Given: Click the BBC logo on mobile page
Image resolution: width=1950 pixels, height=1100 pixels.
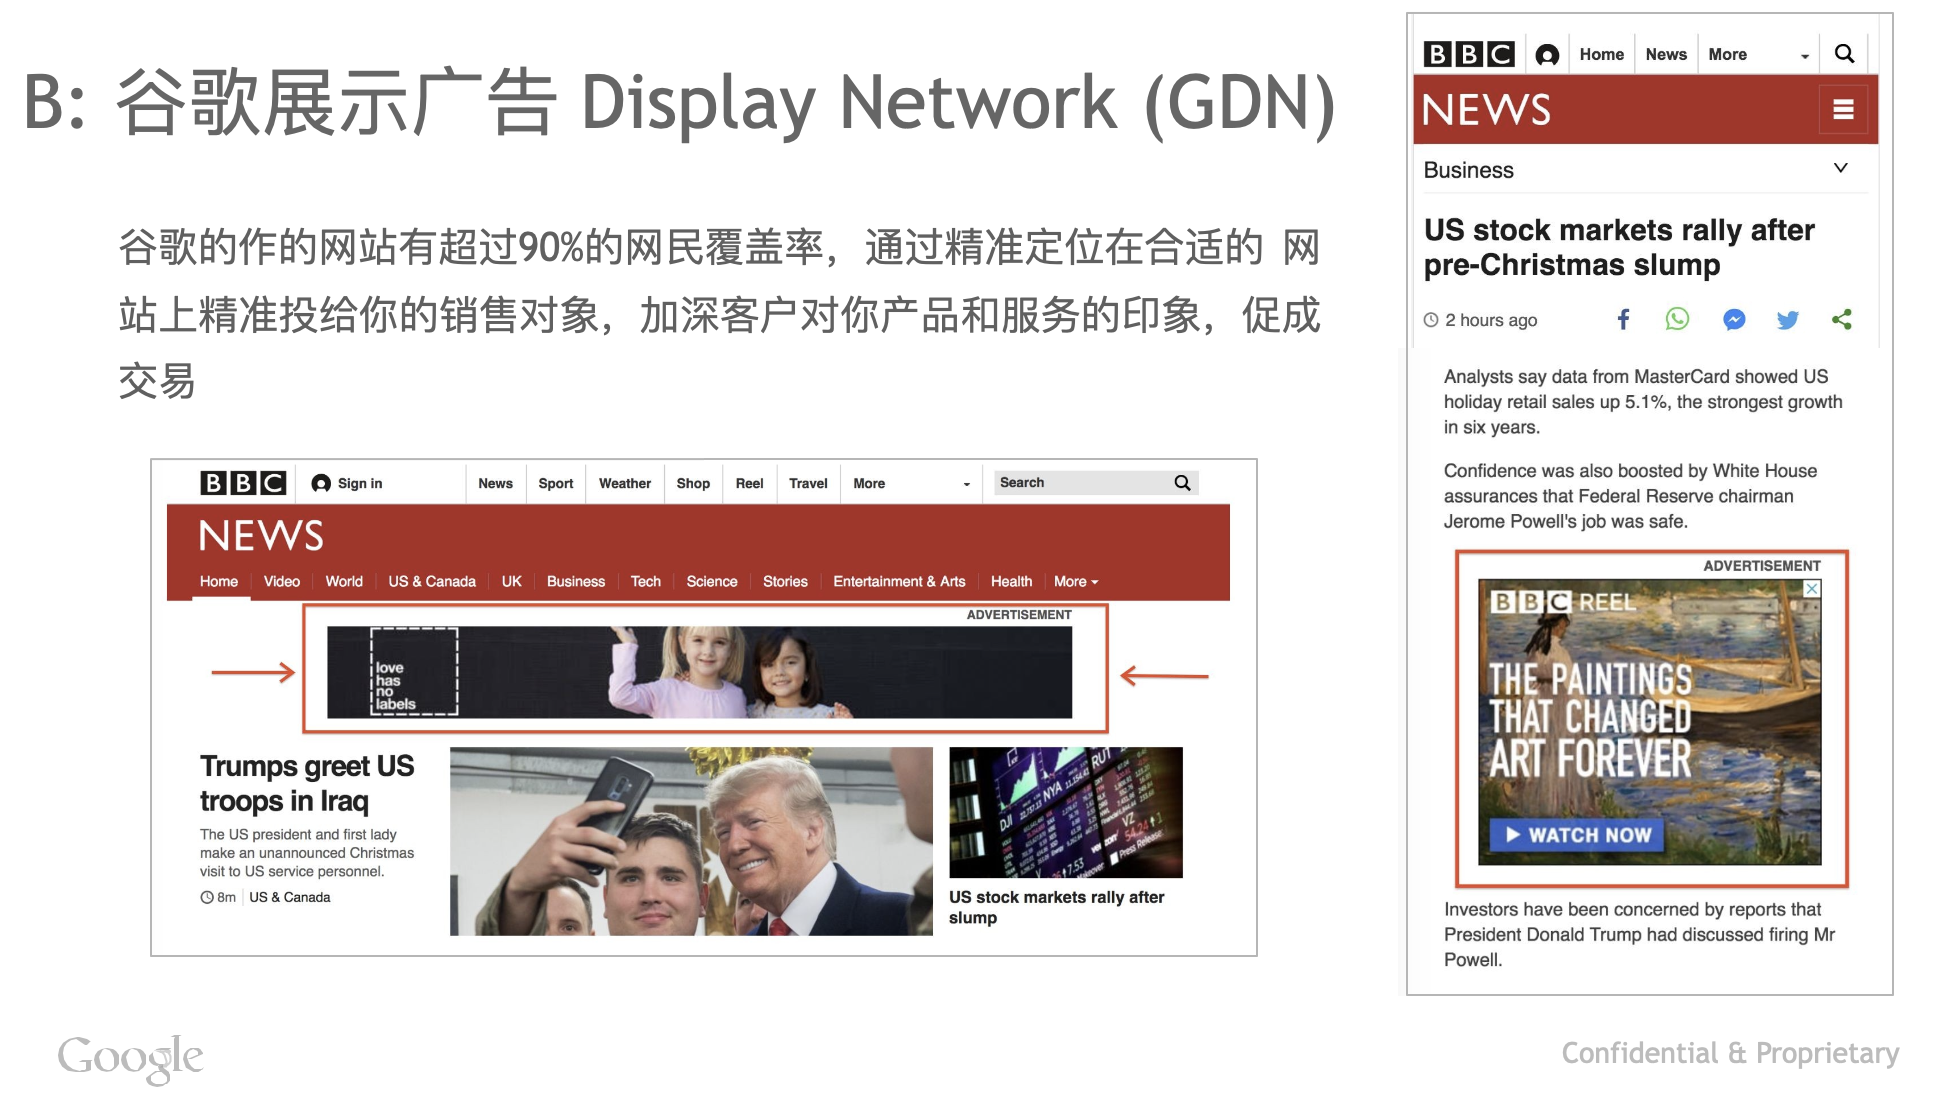Looking at the screenshot, I should coord(1469,54).
